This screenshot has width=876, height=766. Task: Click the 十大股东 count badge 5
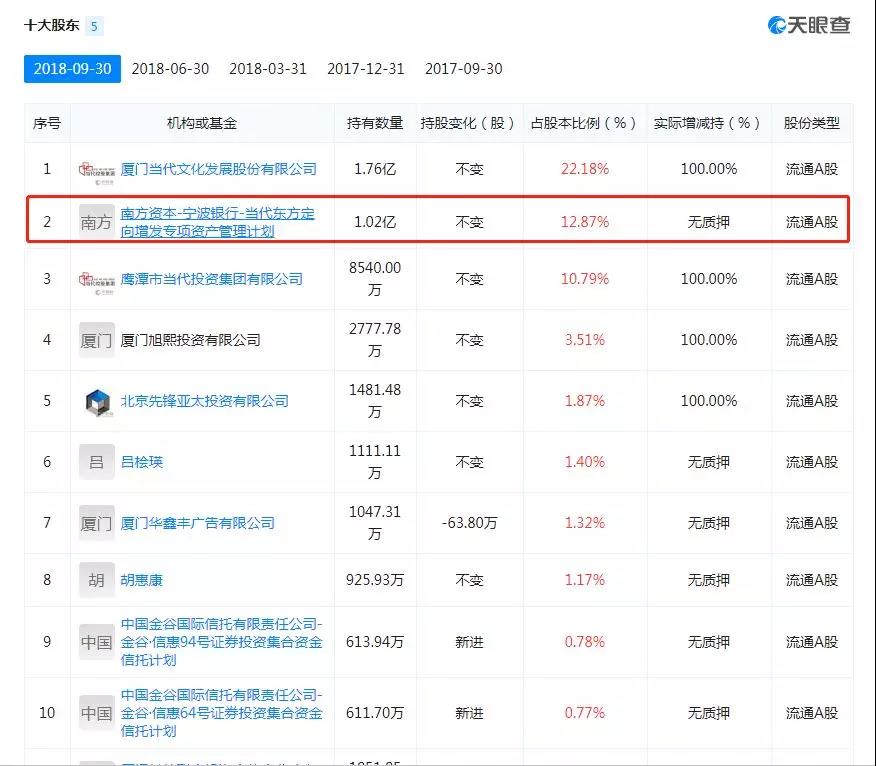[x=94, y=26]
